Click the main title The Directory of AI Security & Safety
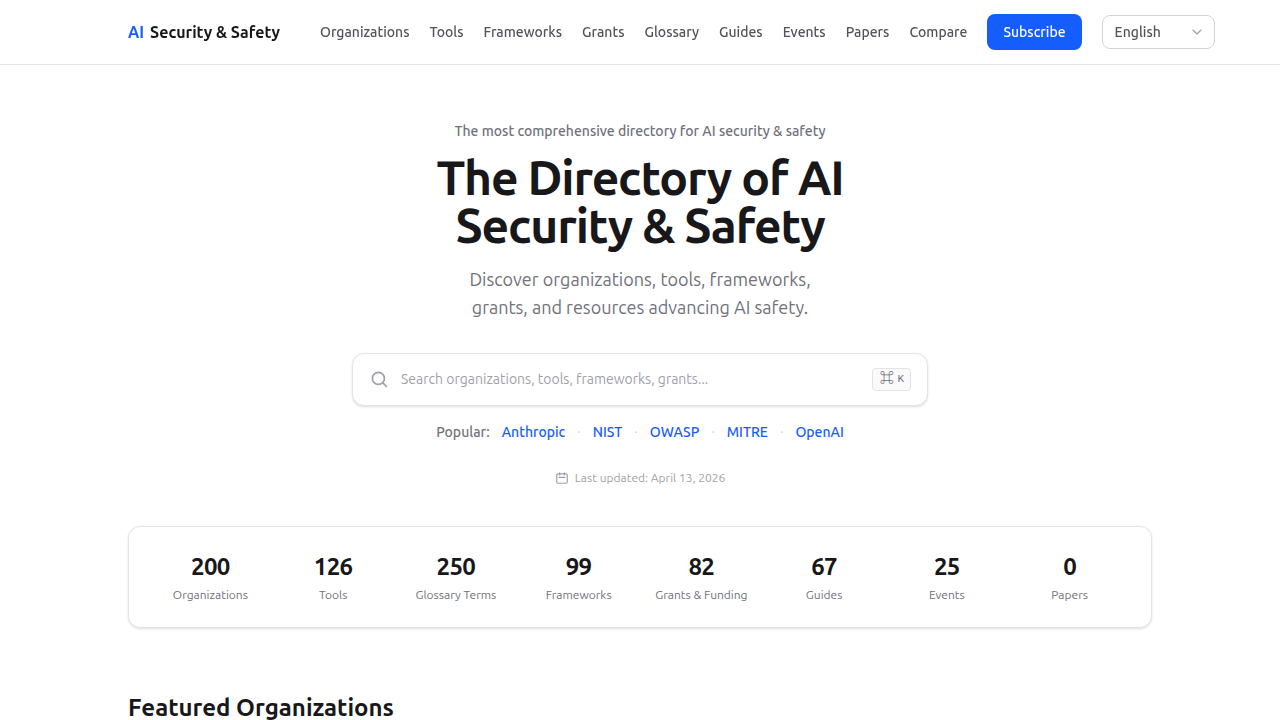This screenshot has height=720, width=1280. [x=640, y=202]
